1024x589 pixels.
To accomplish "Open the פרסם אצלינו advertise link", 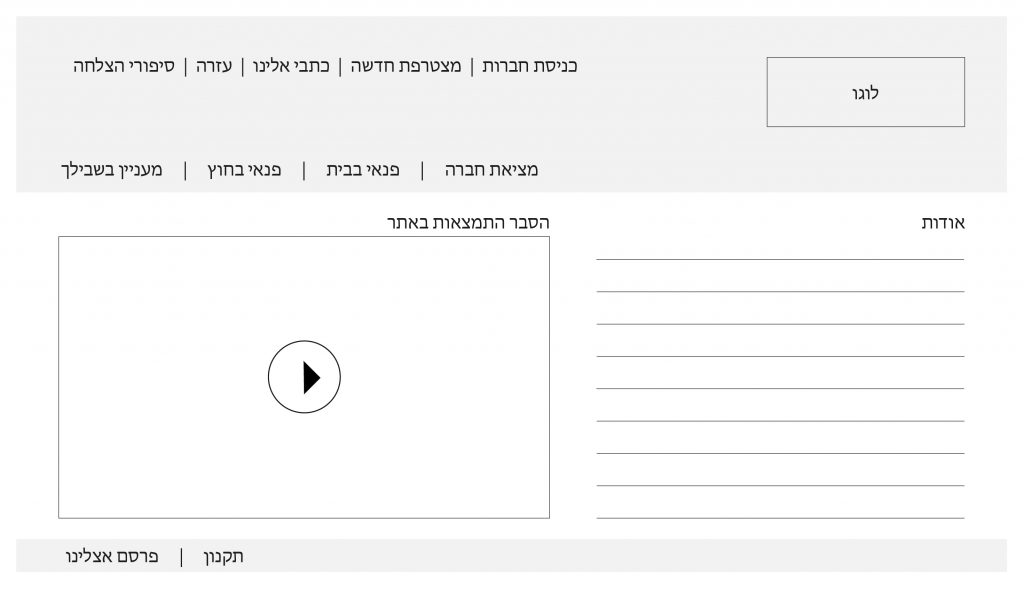I will [x=111, y=557].
